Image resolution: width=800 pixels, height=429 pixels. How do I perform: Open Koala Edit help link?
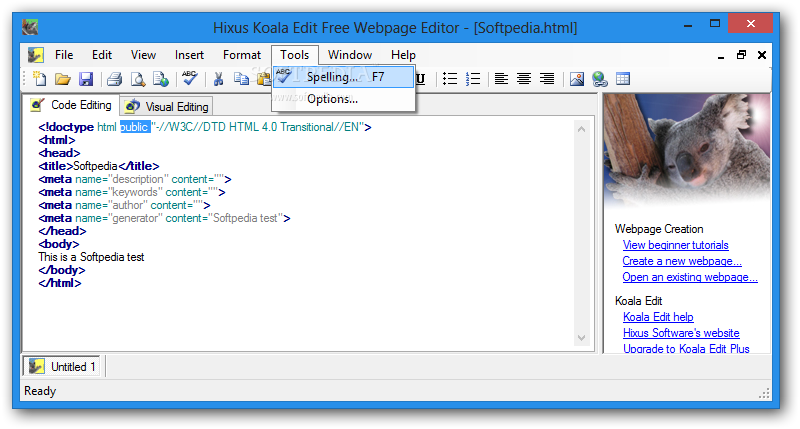point(658,317)
